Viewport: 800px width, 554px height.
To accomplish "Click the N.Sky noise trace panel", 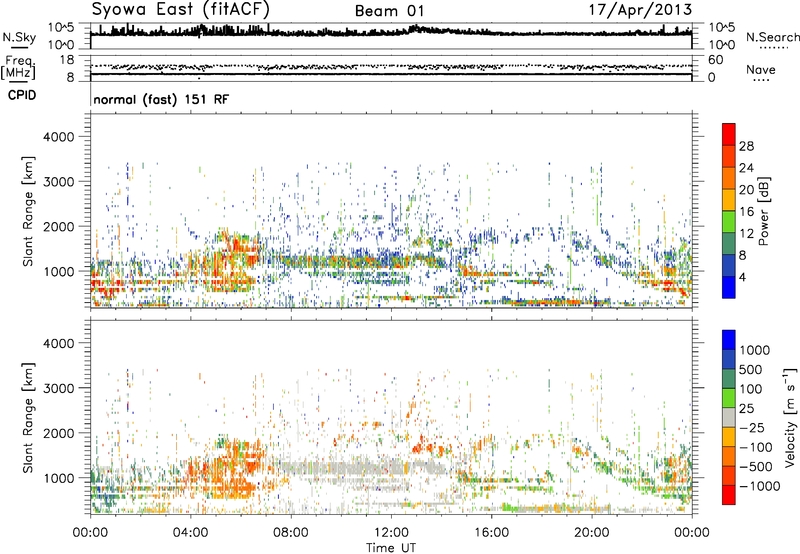I will [391, 36].
